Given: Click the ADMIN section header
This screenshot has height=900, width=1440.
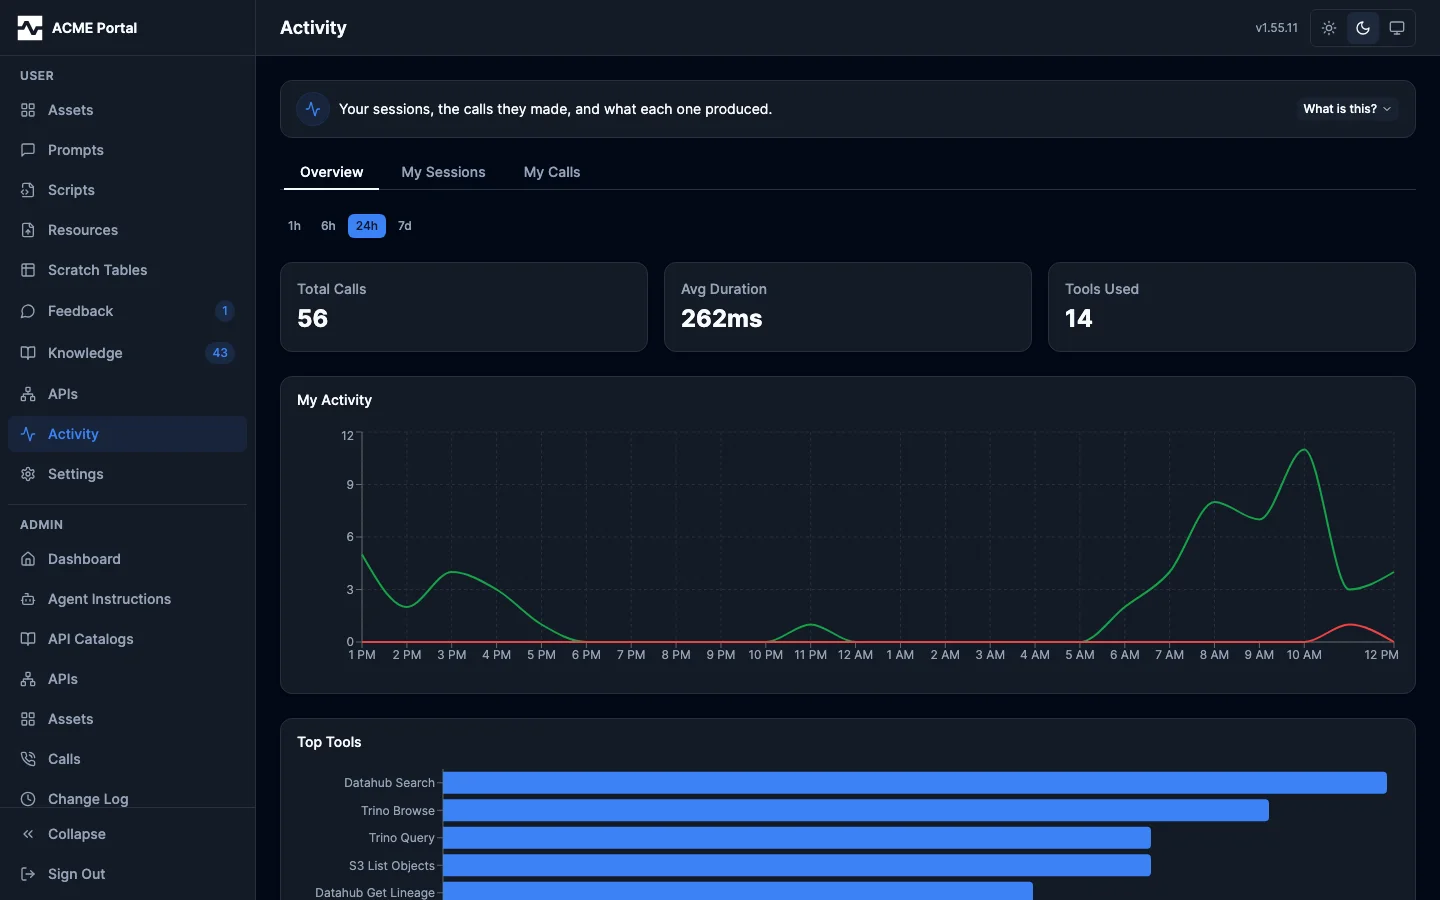Looking at the screenshot, I should click(42, 525).
